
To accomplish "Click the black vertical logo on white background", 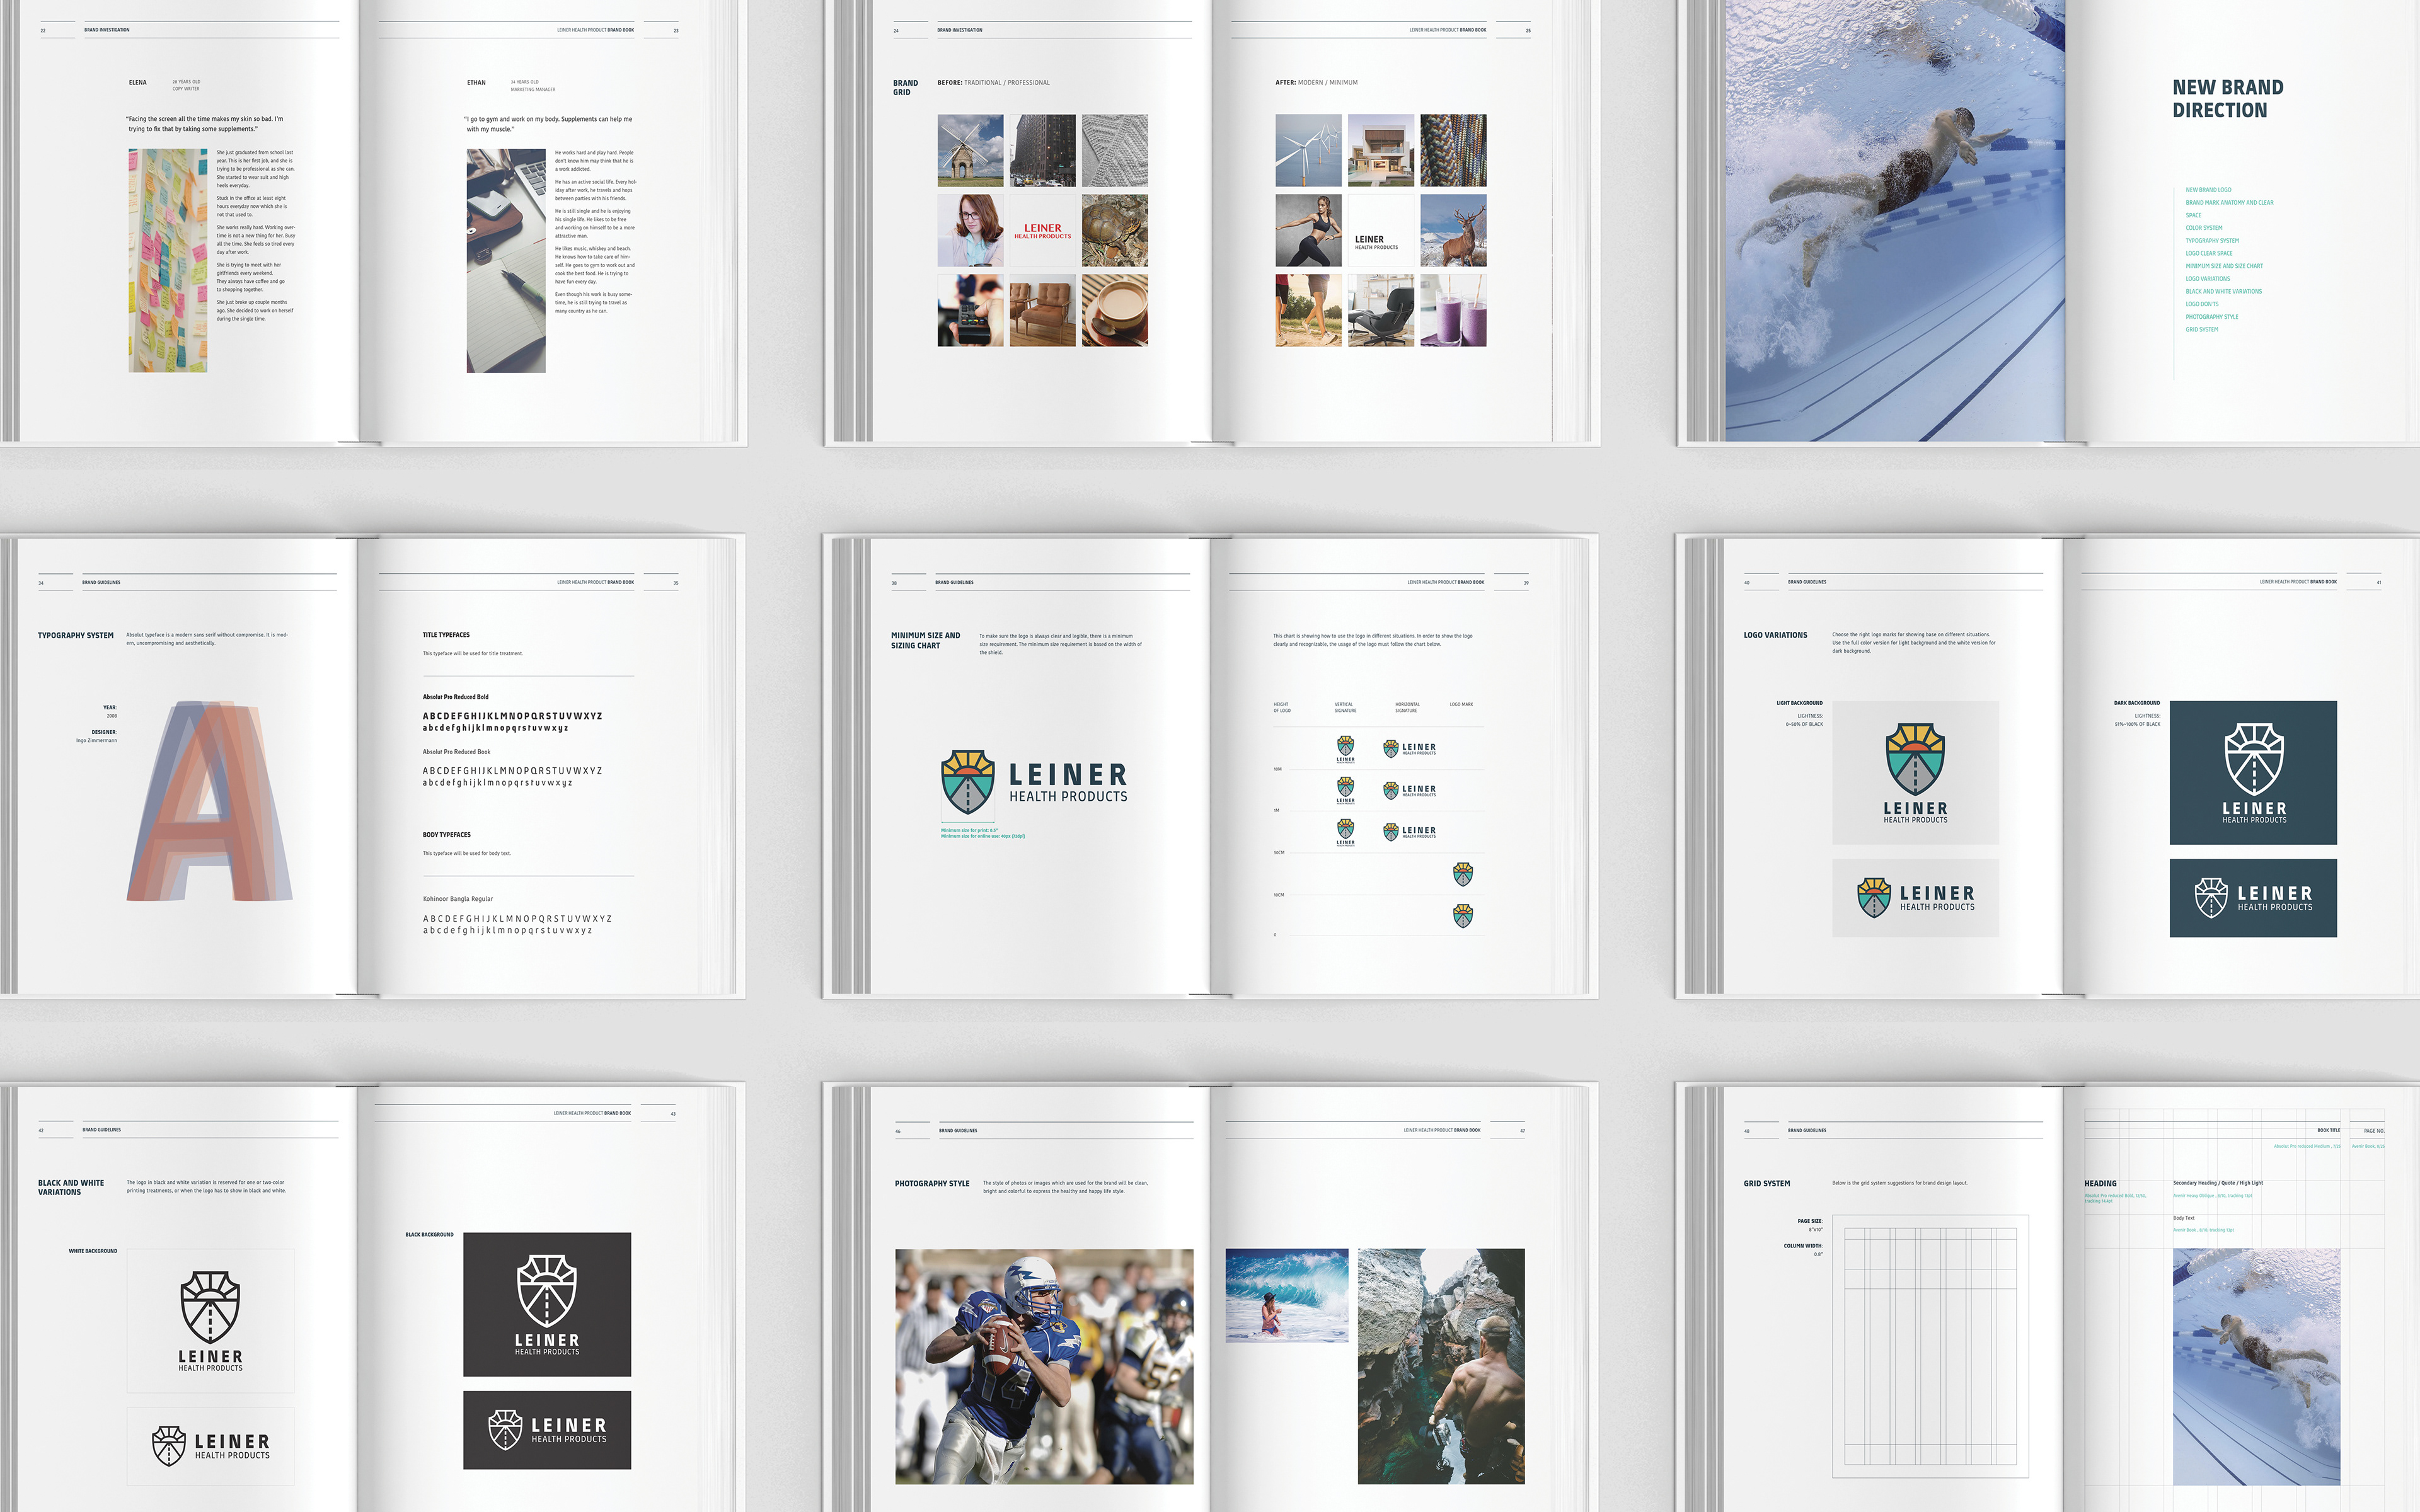I will (x=210, y=1320).
